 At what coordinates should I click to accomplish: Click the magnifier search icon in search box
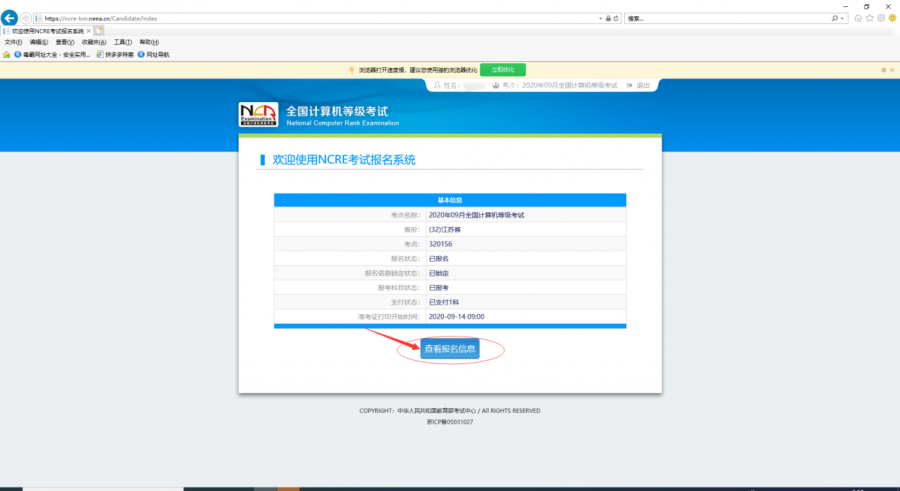coord(836,18)
